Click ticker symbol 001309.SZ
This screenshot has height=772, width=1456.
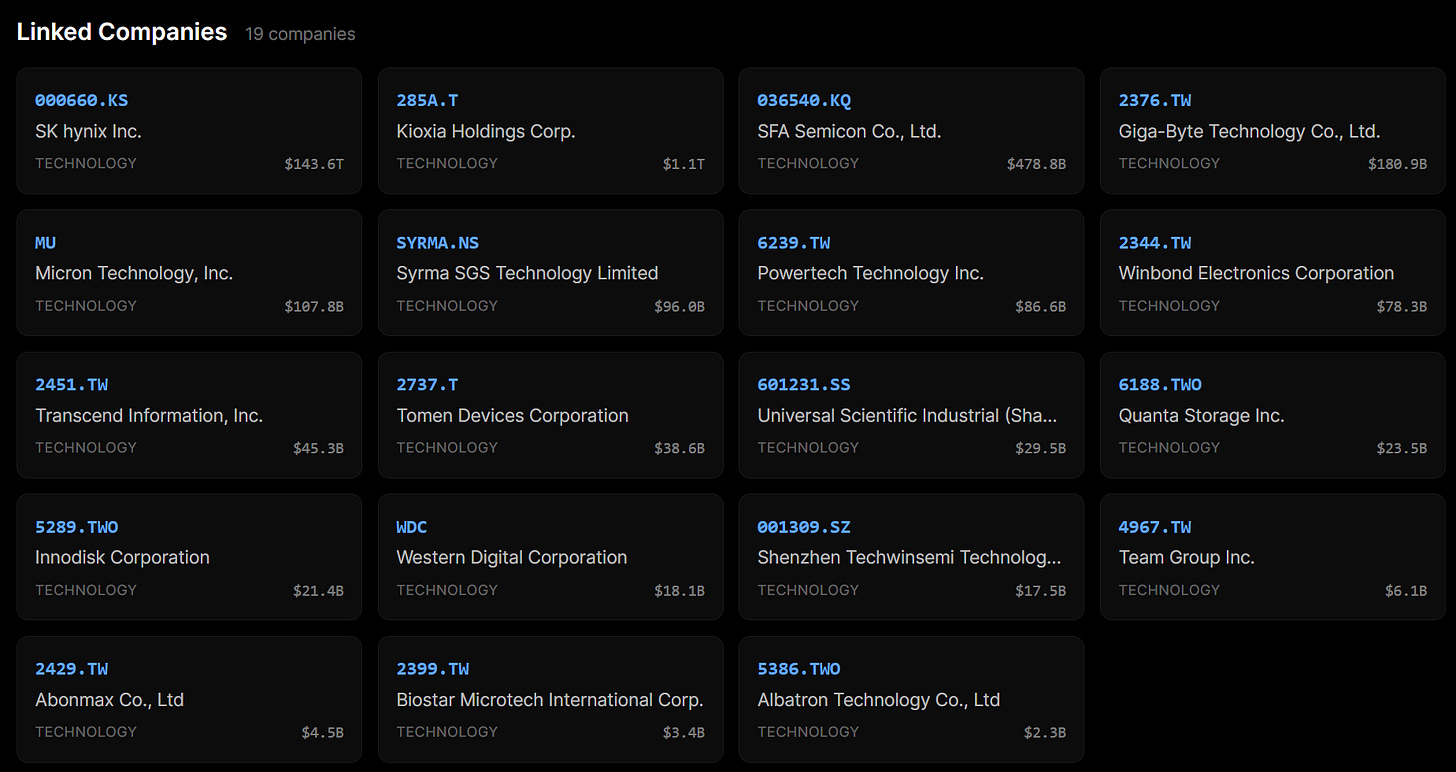804,527
